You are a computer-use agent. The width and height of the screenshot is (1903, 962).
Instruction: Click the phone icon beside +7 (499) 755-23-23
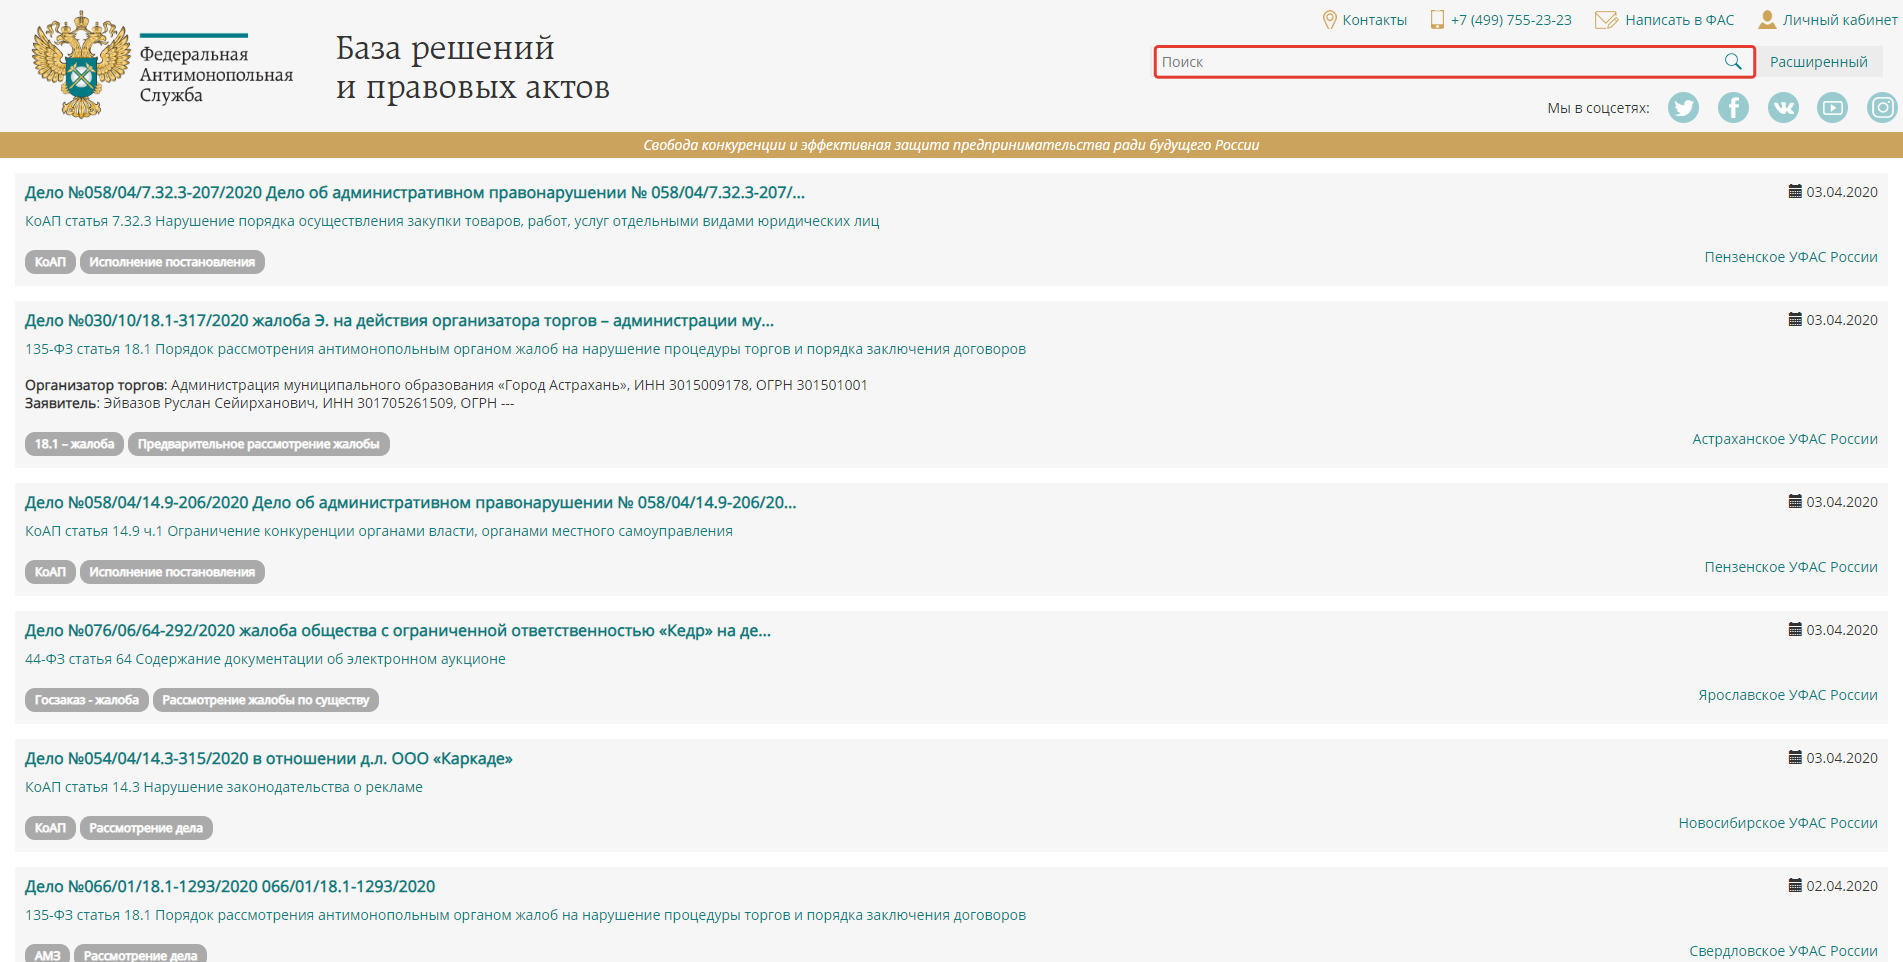[1437, 20]
